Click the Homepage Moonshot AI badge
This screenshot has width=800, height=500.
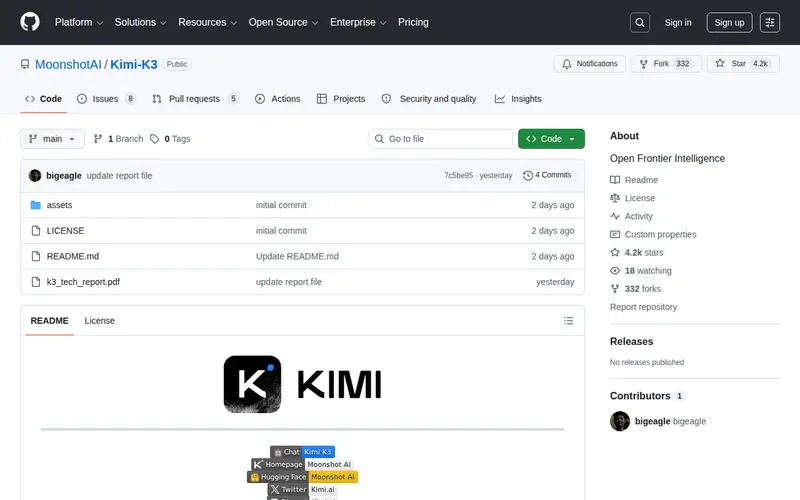click(x=302, y=464)
